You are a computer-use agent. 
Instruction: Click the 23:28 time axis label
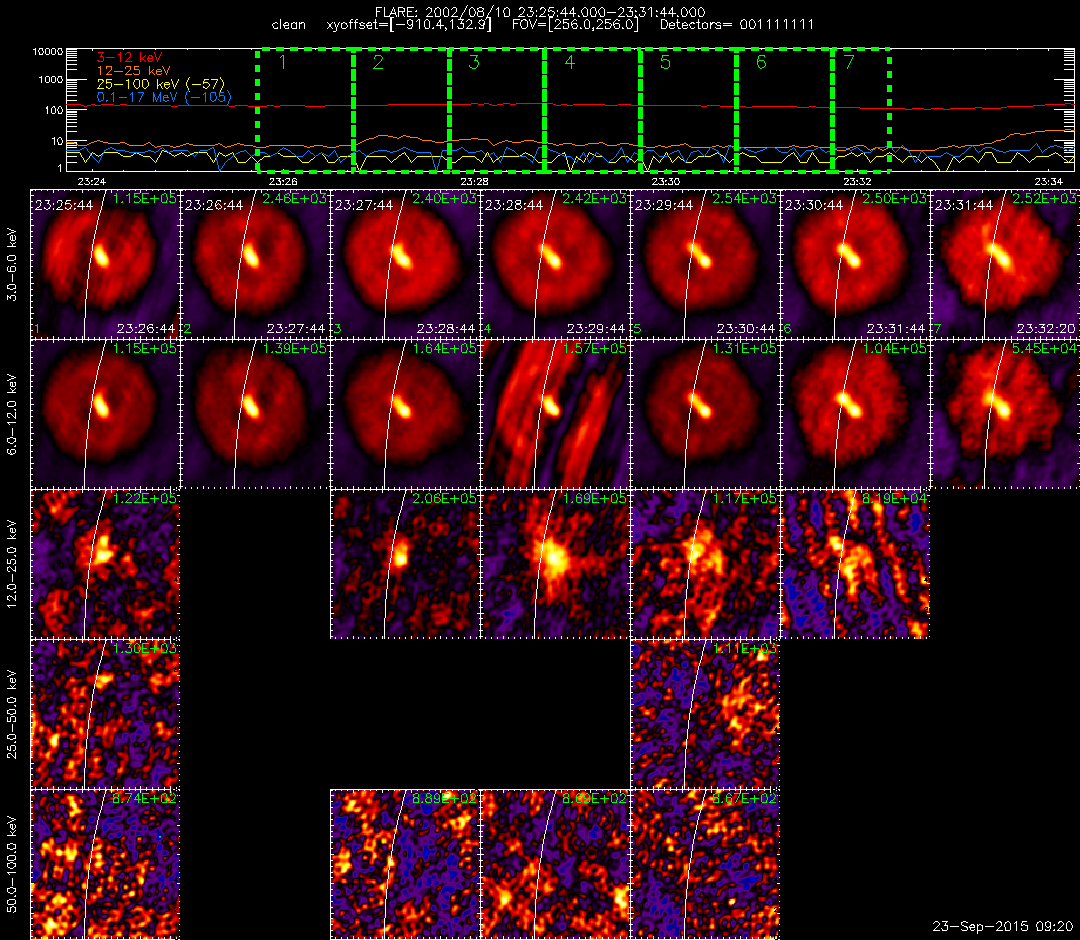[475, 181]
